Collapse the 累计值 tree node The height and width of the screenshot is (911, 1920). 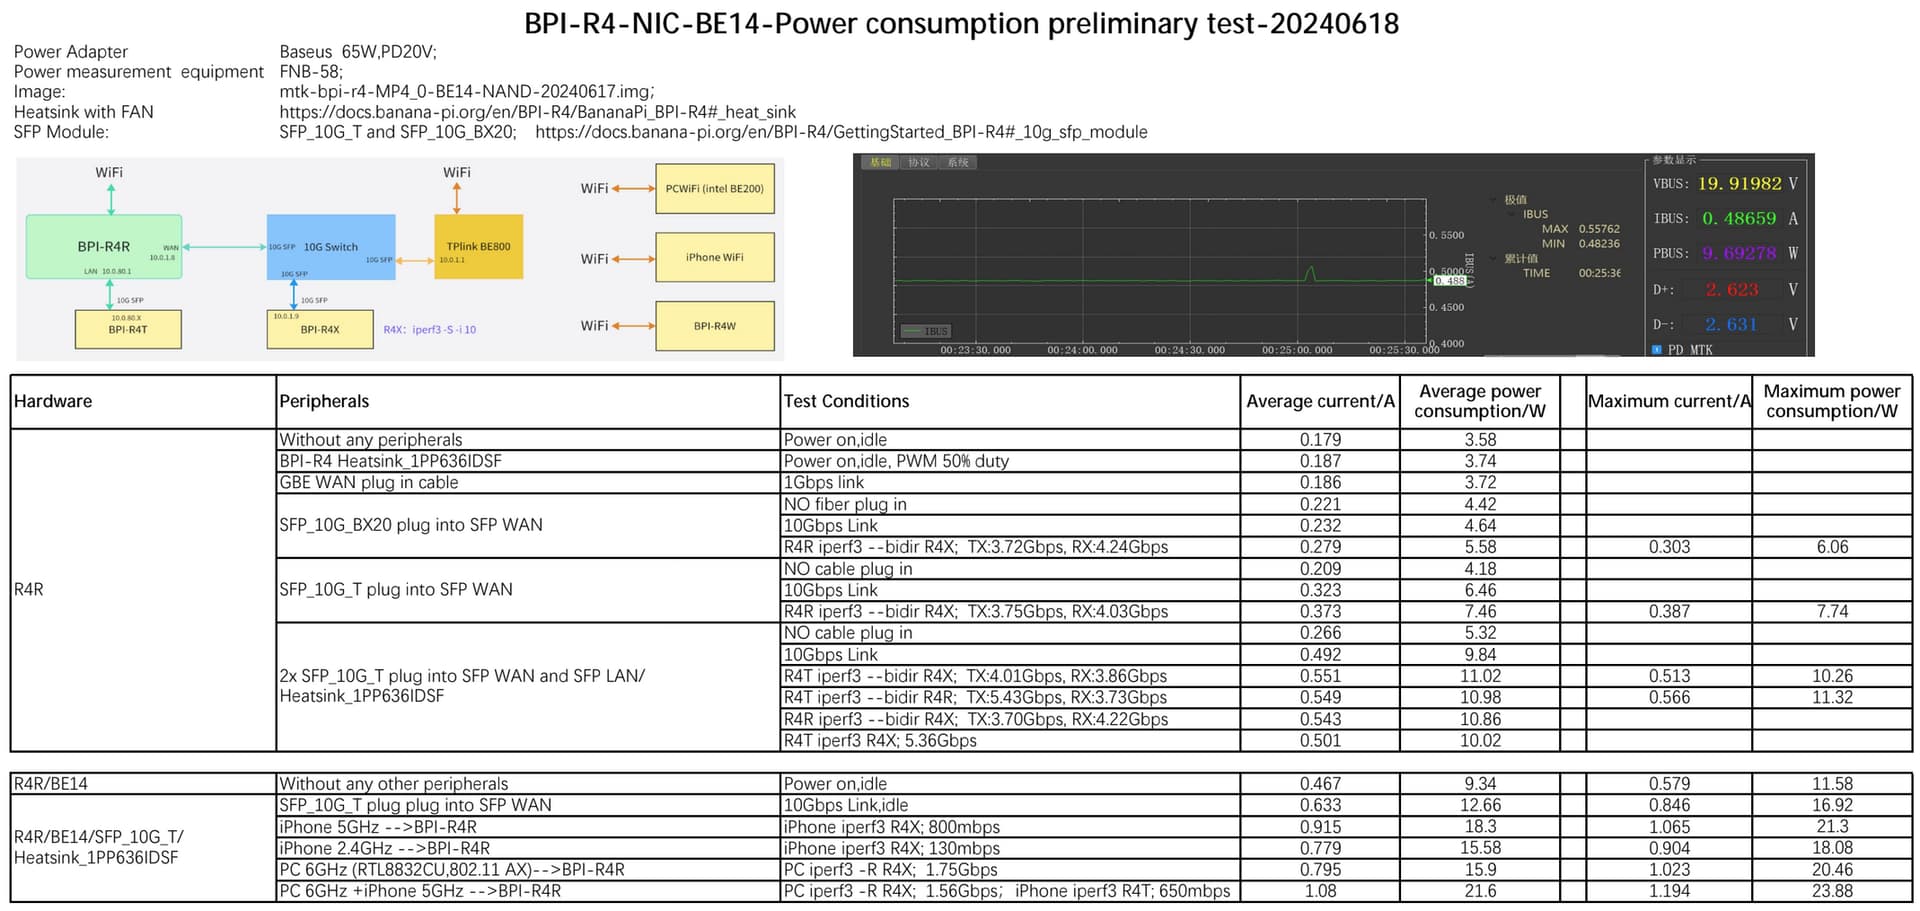tap(1495, 258)
